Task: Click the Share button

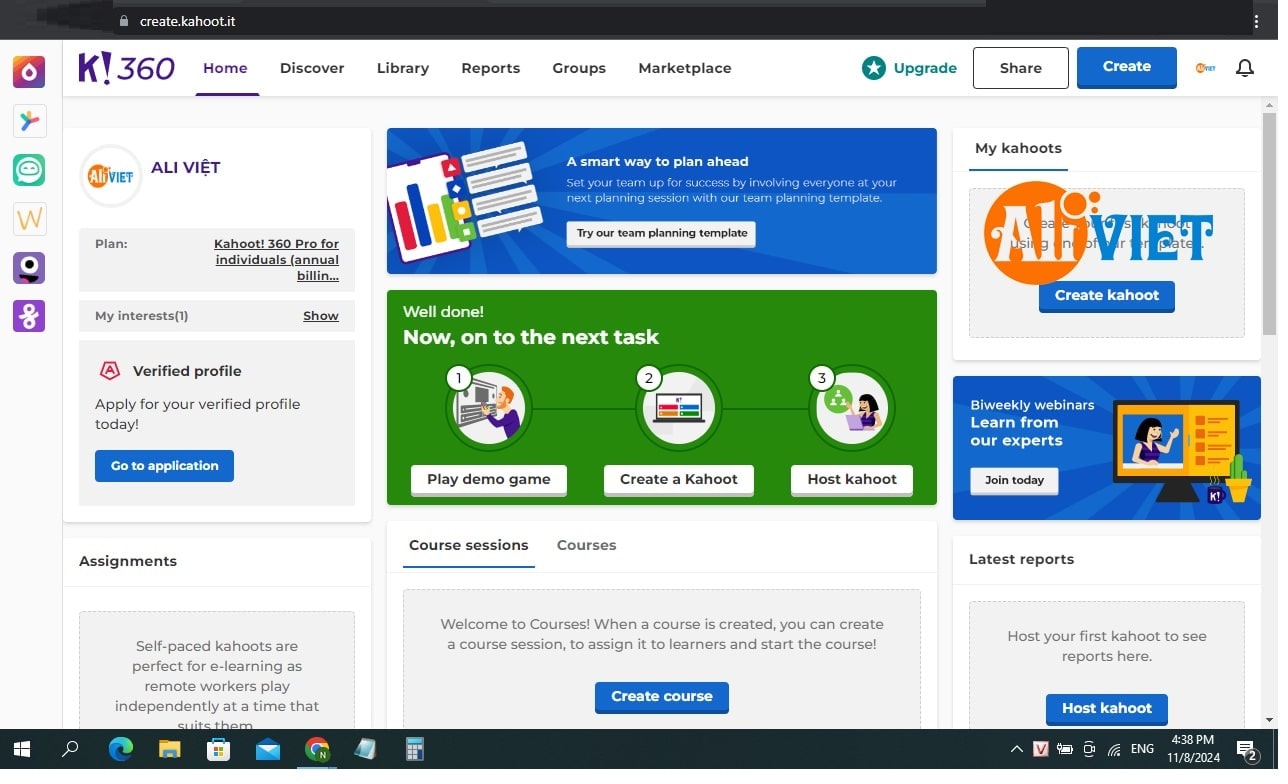Action: pyautogui.click(x=1021, y=68)
